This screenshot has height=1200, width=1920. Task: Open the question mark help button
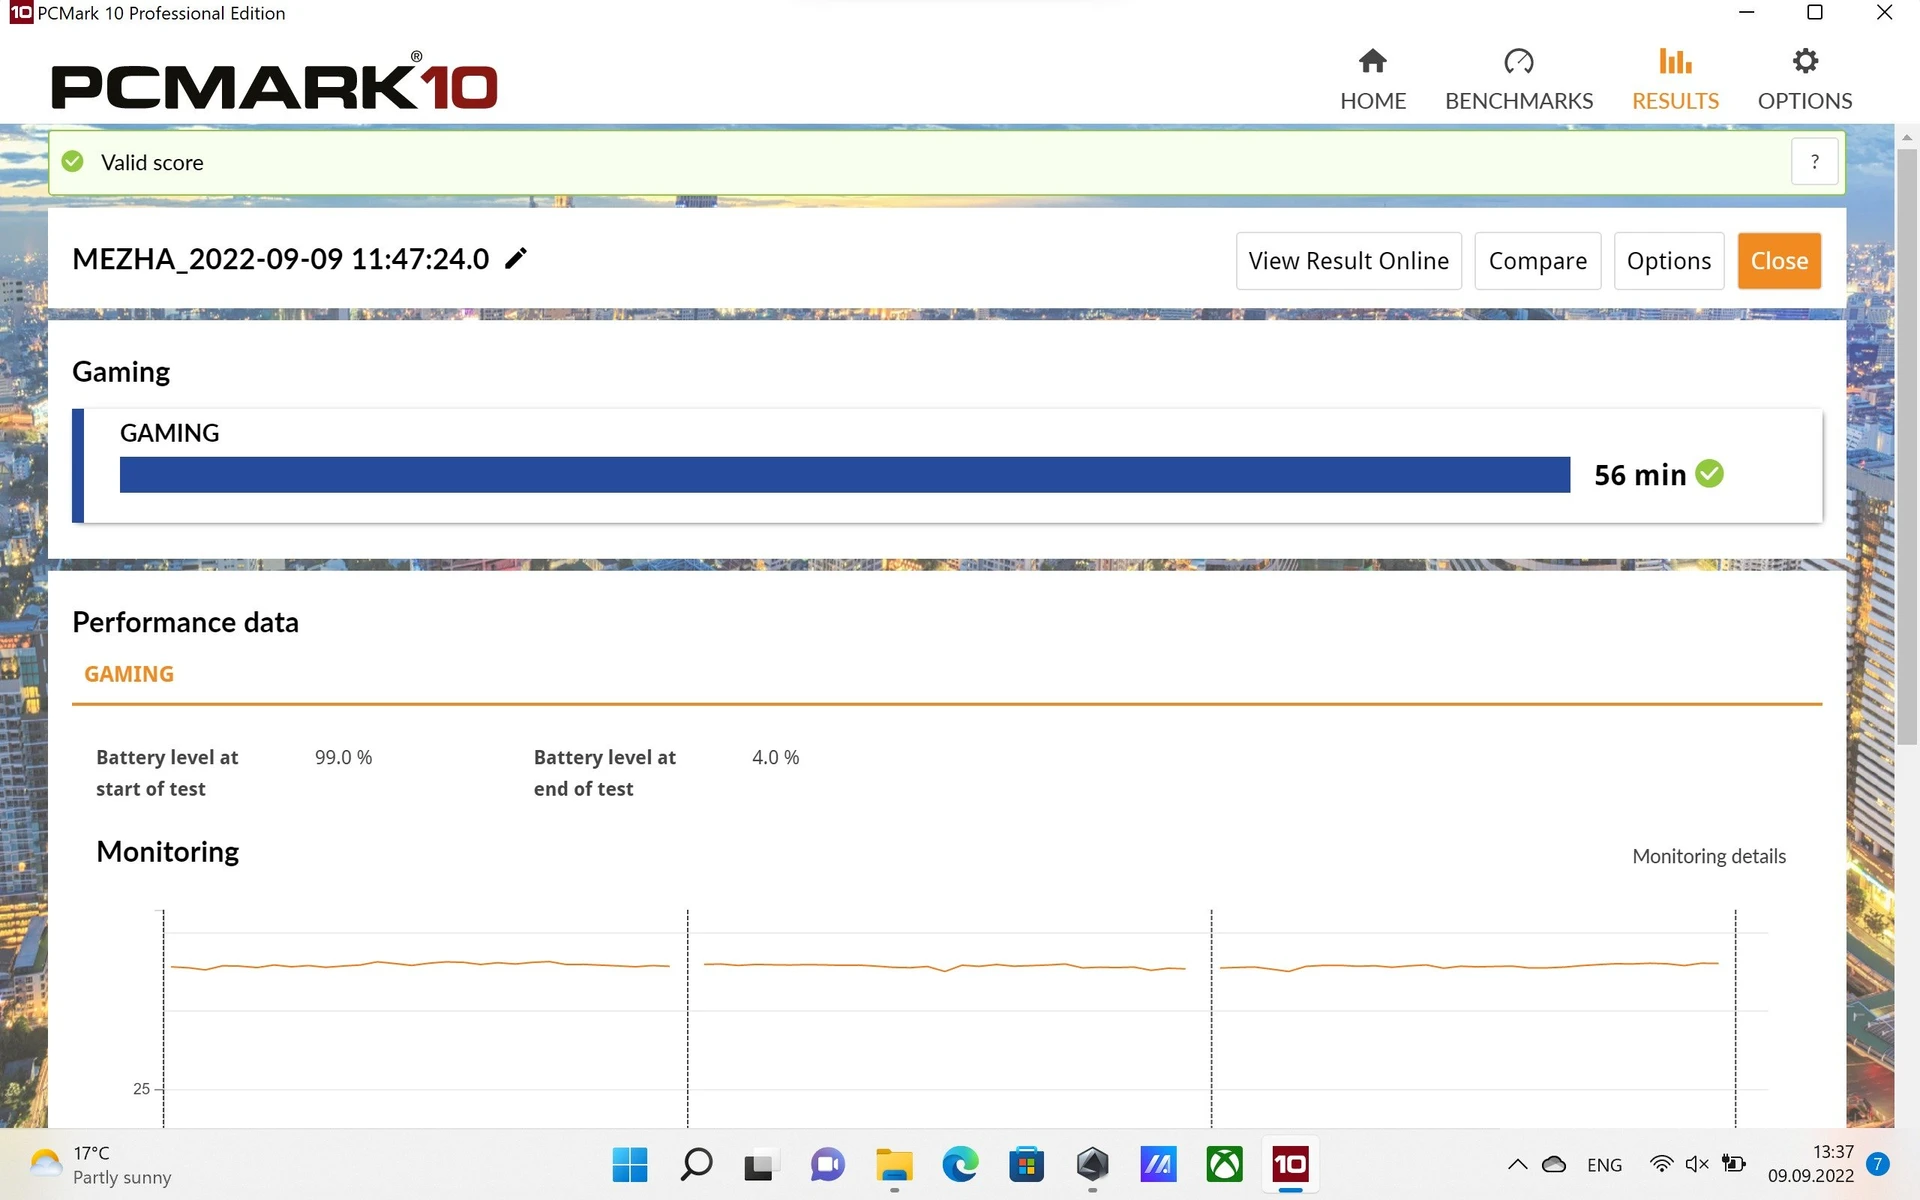coord(1815,161)
